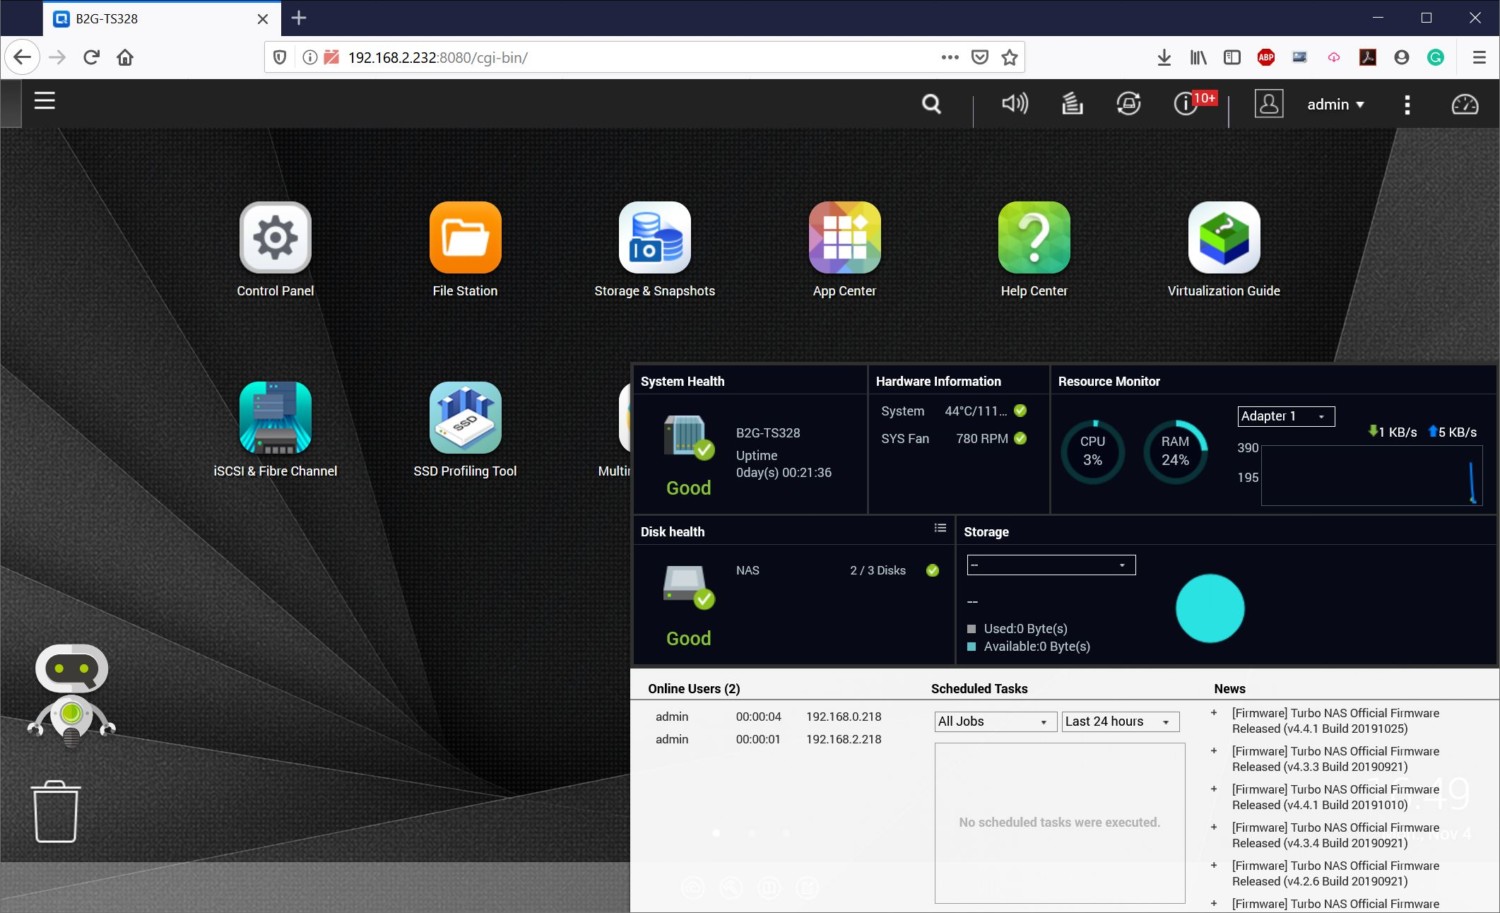The image size is (1500, 913).
Task: Open the All Jobs dropdown
Action: (995, 721)
